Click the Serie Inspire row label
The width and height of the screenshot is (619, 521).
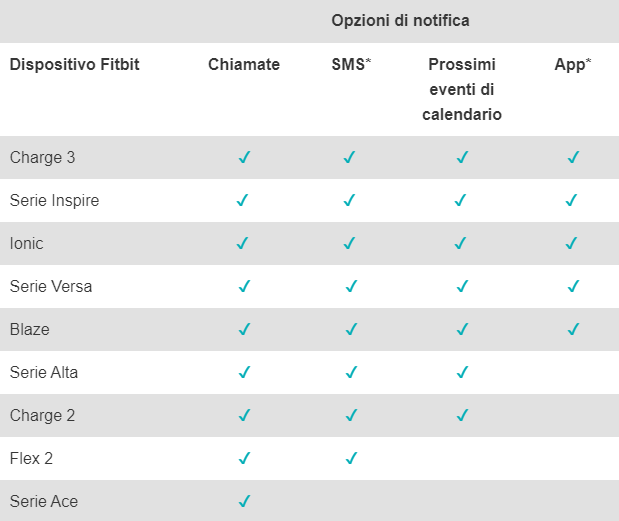(x=54, y=201)
